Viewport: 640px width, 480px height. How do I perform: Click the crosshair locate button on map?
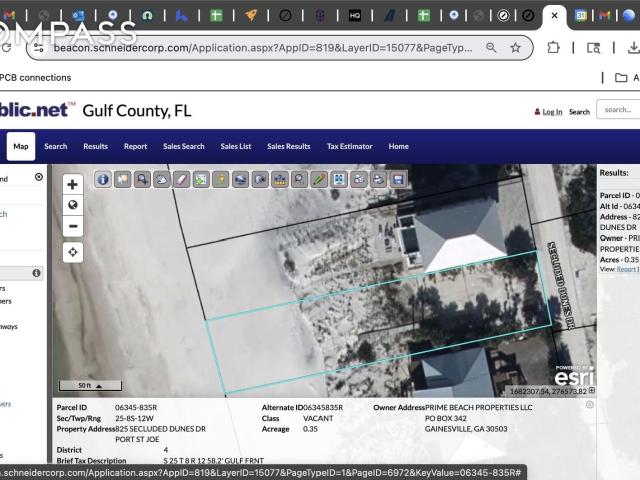pos(72,252)
